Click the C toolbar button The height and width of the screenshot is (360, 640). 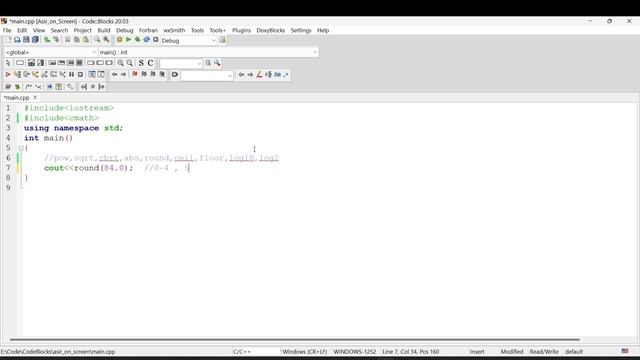point(150,63)
